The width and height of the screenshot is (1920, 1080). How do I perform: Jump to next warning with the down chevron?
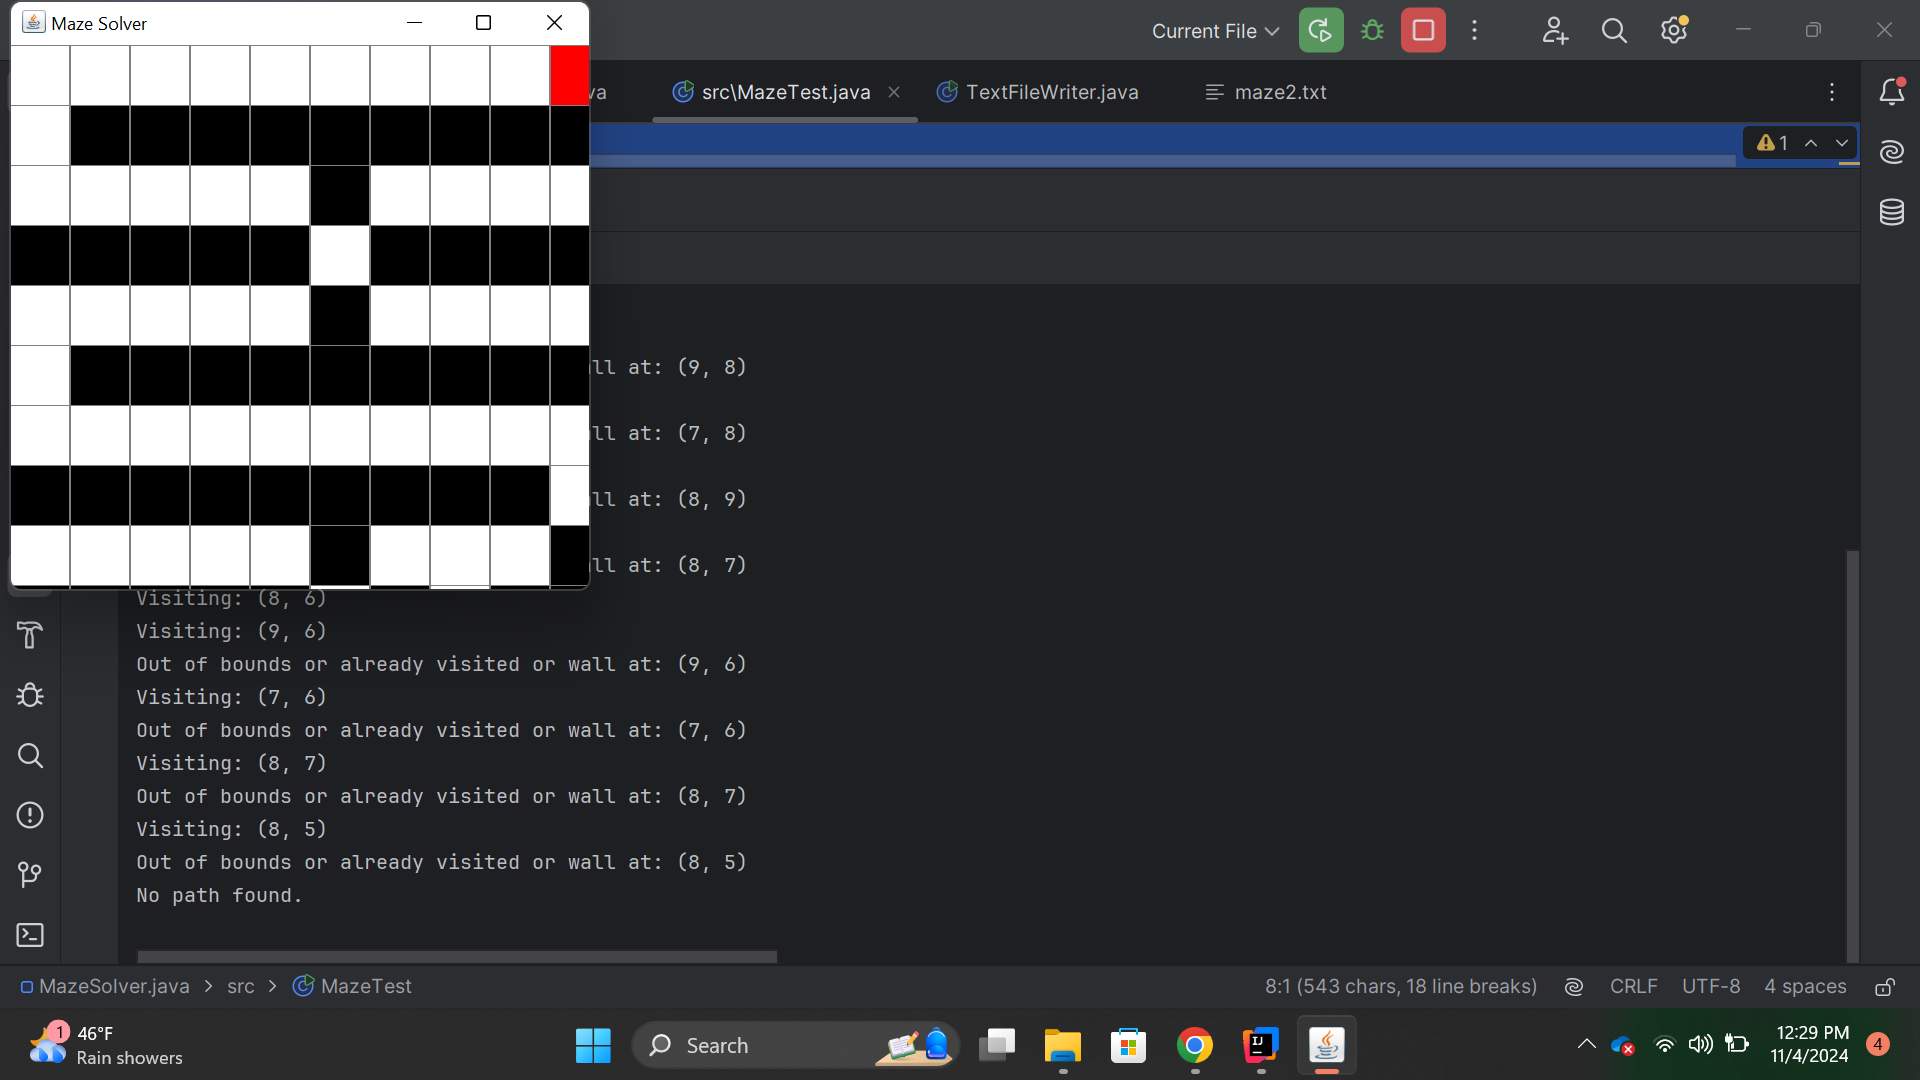coord(1841,143)
